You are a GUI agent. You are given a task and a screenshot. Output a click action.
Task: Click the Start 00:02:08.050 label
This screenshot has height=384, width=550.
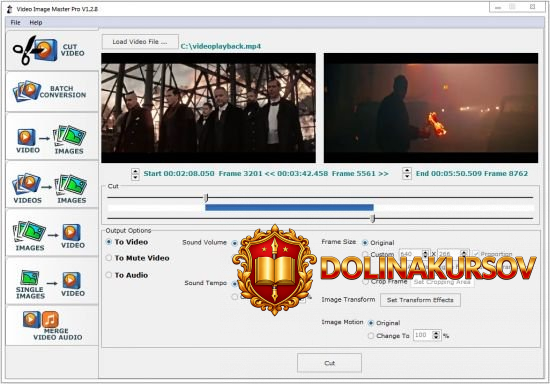pyautogui.click(x=179, y=174)
